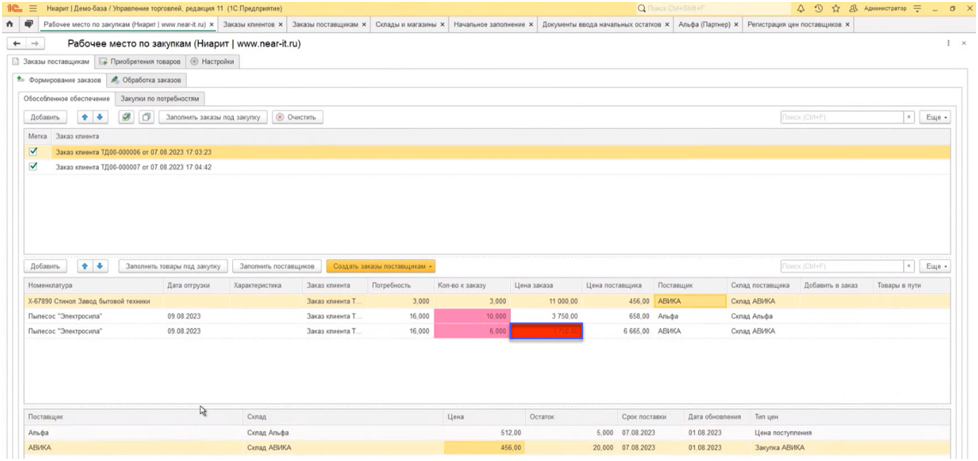Clear the upper list search field
This screenshot has width=978, height=461.
[x=909, y=117]
